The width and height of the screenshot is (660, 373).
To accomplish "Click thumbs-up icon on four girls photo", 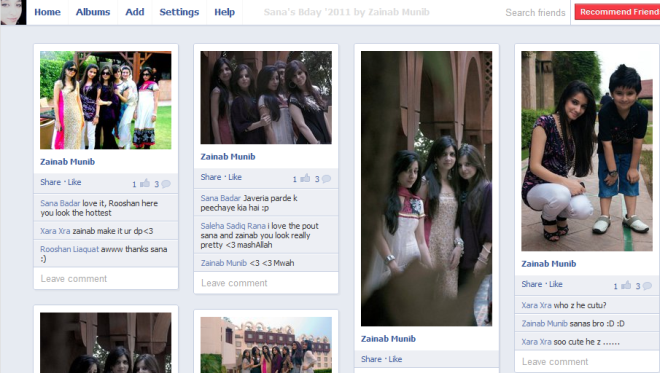I will click(x=305, y=178).
